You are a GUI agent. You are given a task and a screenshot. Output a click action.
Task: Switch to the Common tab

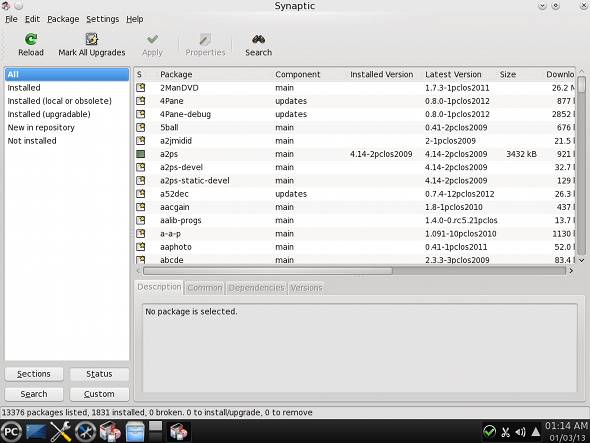coord(205,288)
